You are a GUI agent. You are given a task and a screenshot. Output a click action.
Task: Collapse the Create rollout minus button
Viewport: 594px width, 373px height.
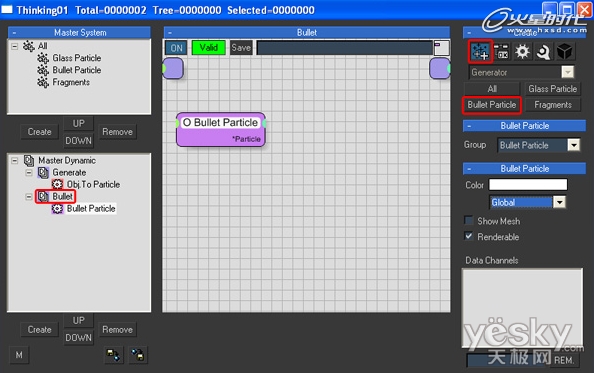coord(469,33)
